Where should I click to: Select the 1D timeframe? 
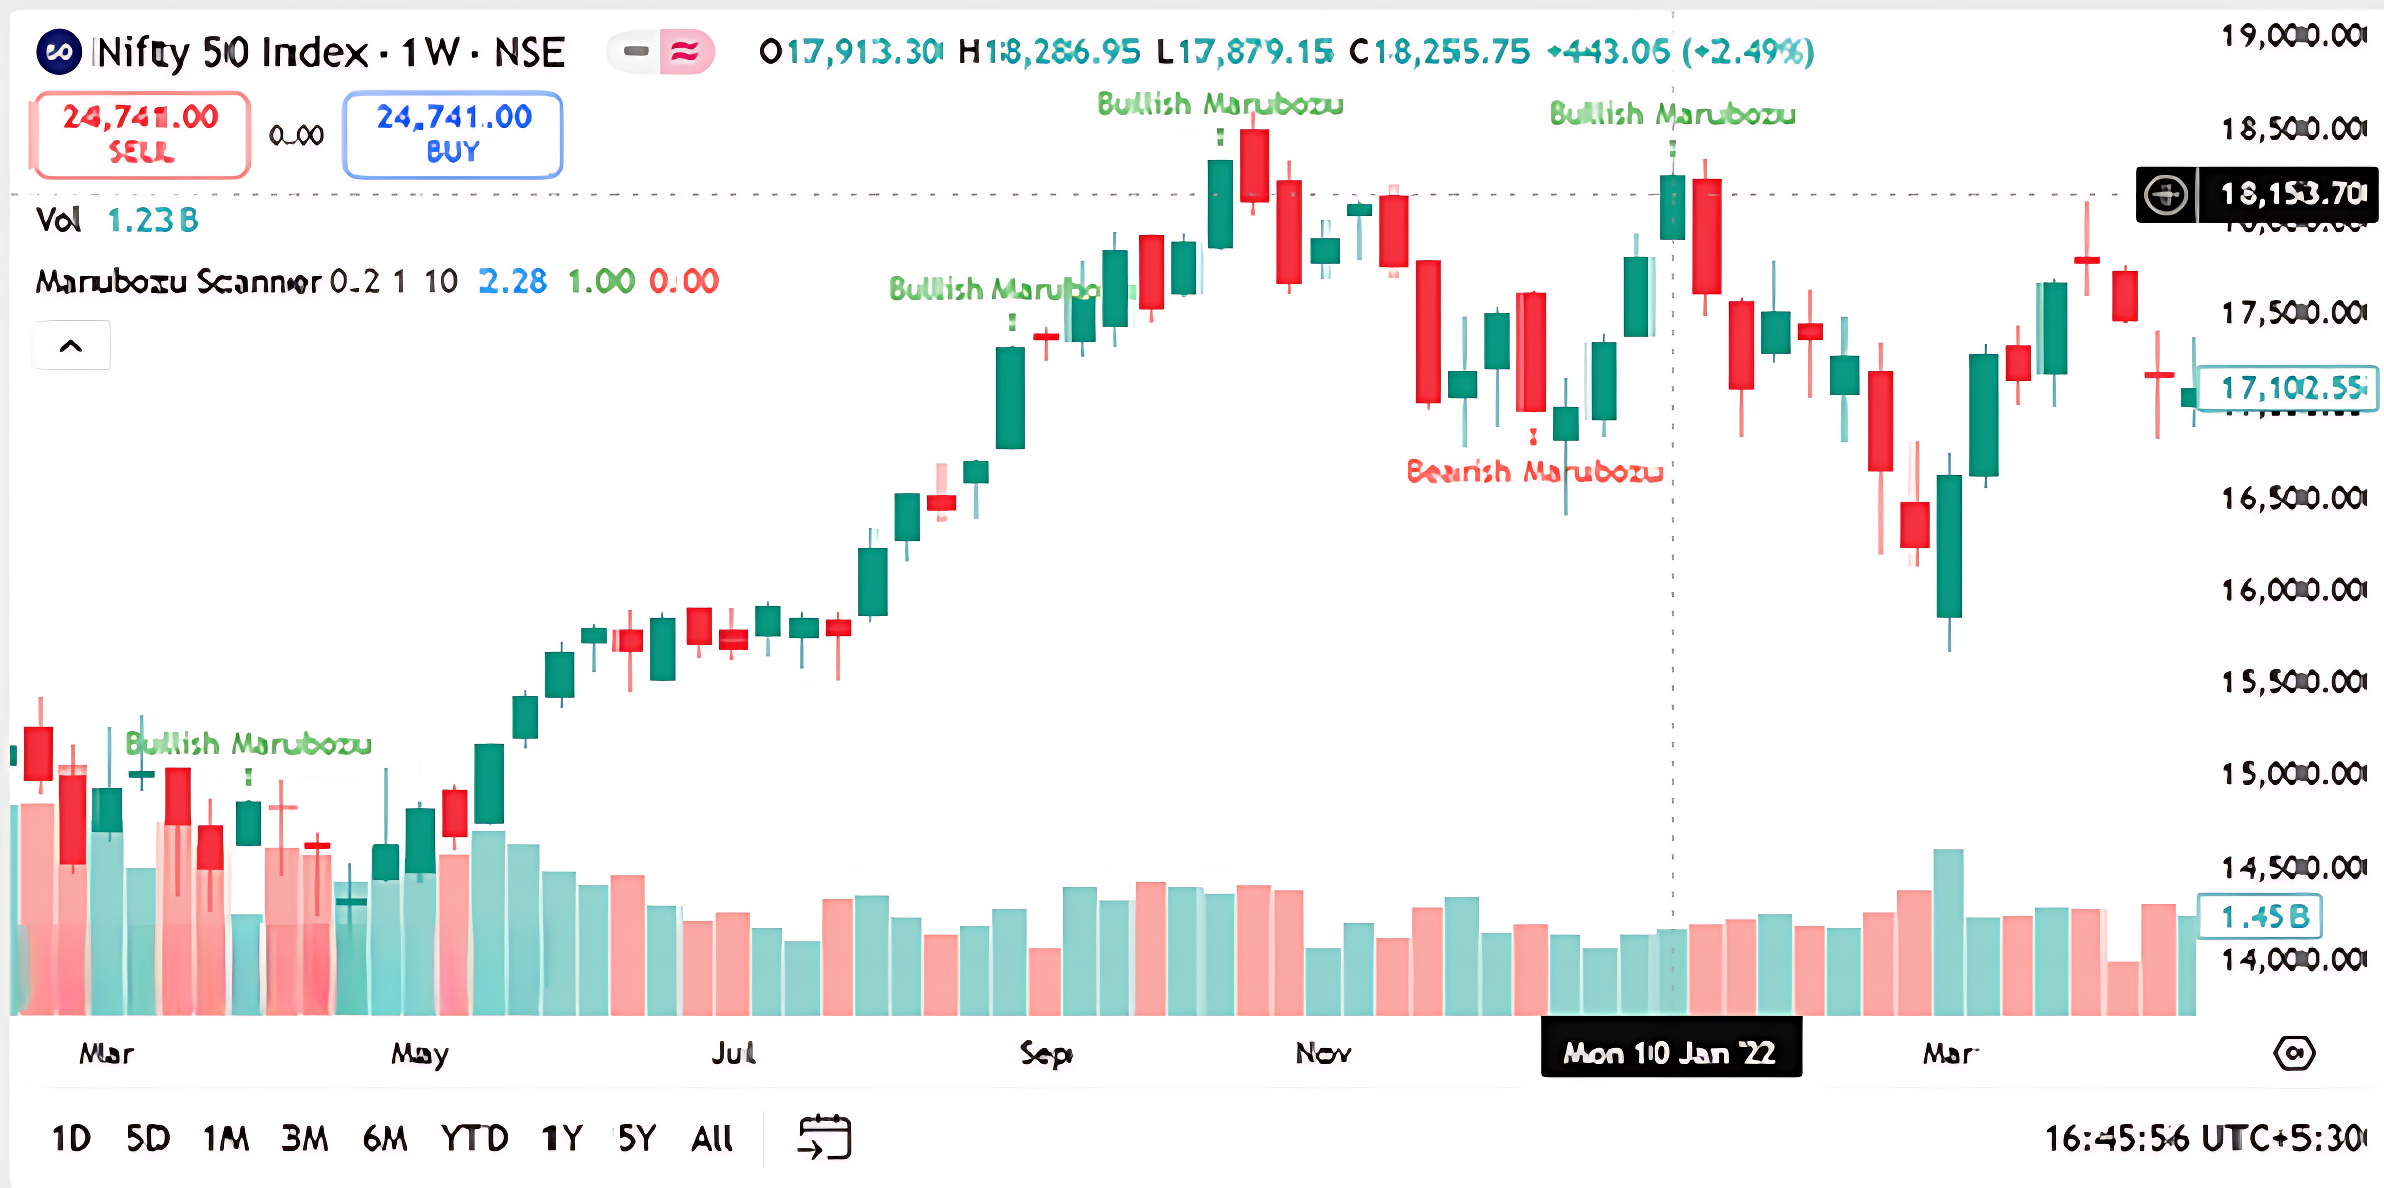(71, 1136)
